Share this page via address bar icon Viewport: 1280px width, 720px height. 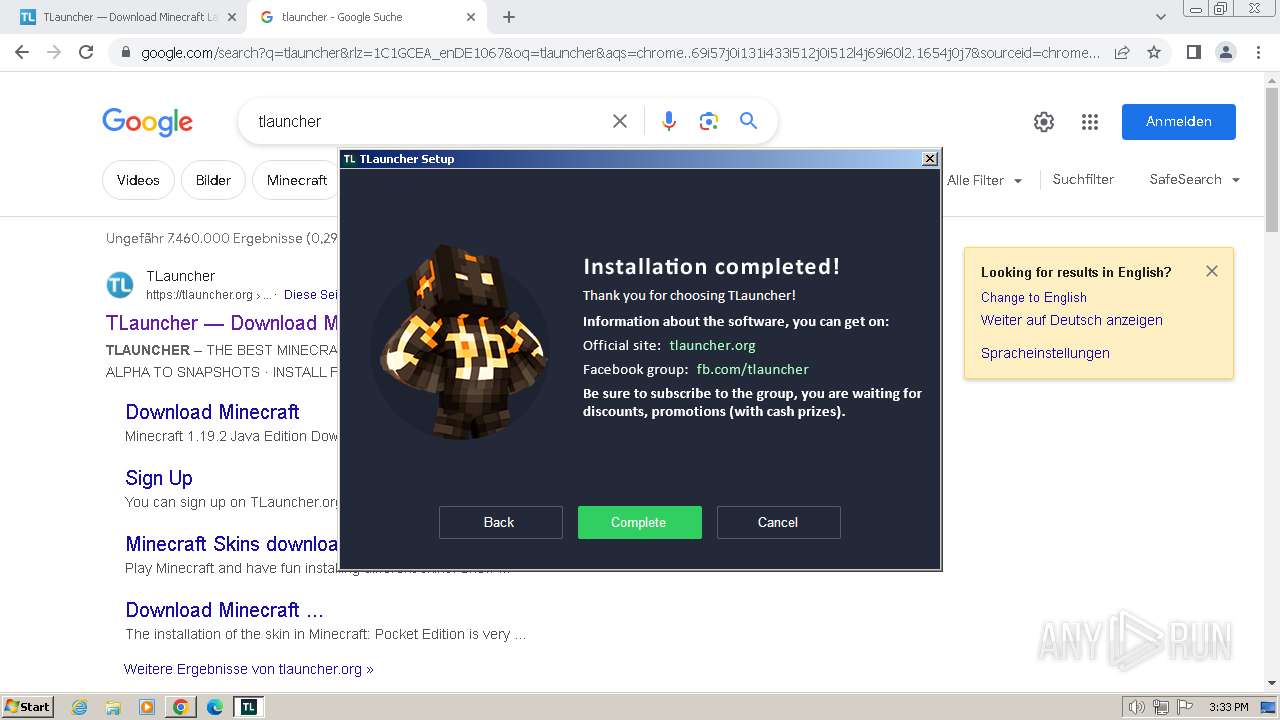1122,53
